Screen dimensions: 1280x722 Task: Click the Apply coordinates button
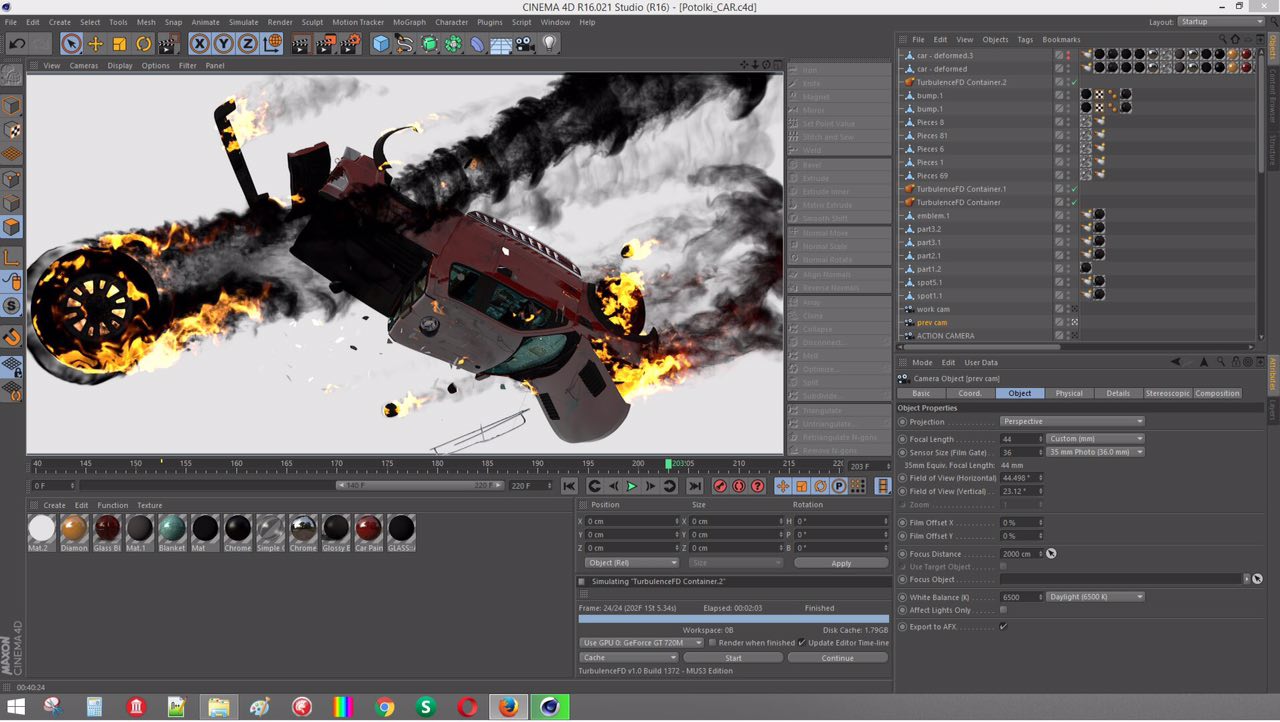tap(841, 563)
